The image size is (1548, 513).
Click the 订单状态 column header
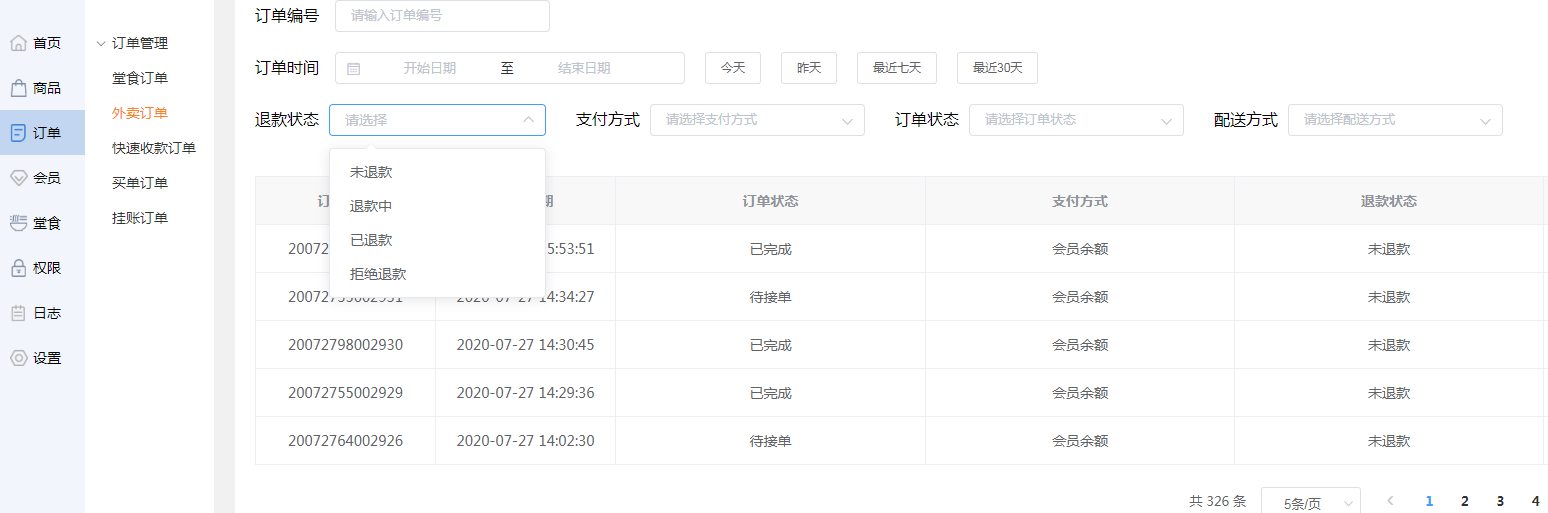770,201
